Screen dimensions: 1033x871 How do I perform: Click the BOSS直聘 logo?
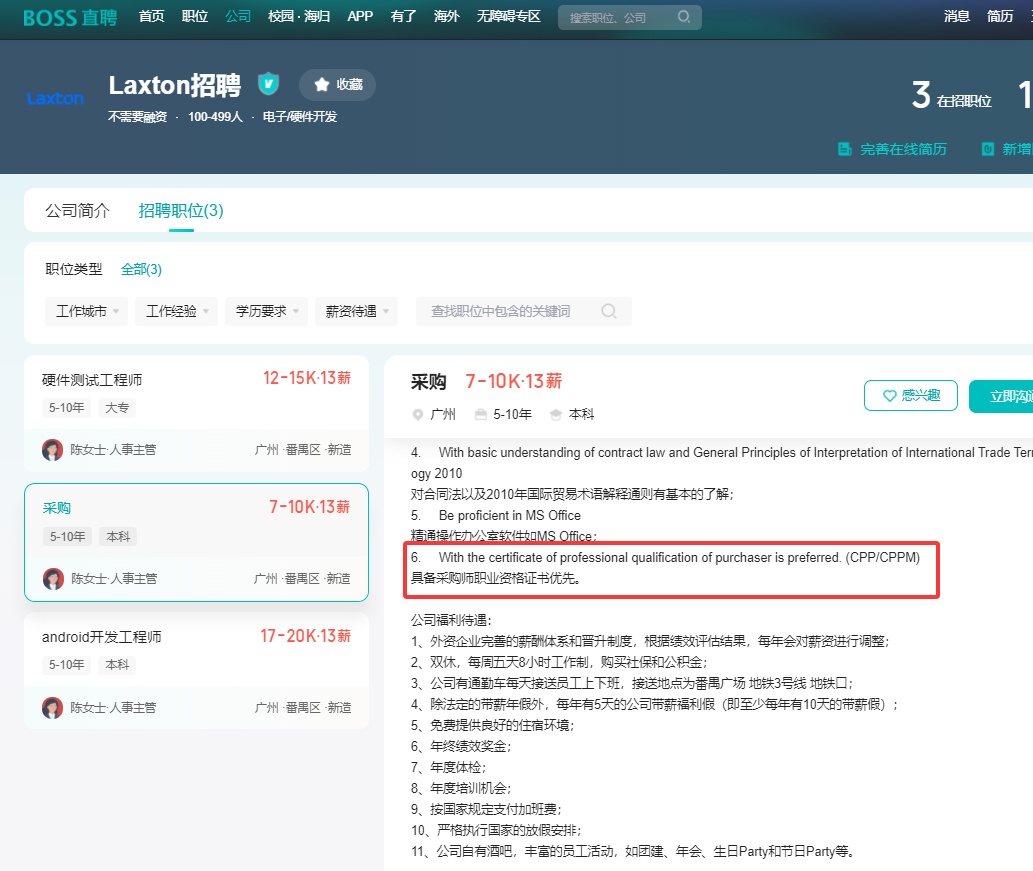tap(68, 17)
